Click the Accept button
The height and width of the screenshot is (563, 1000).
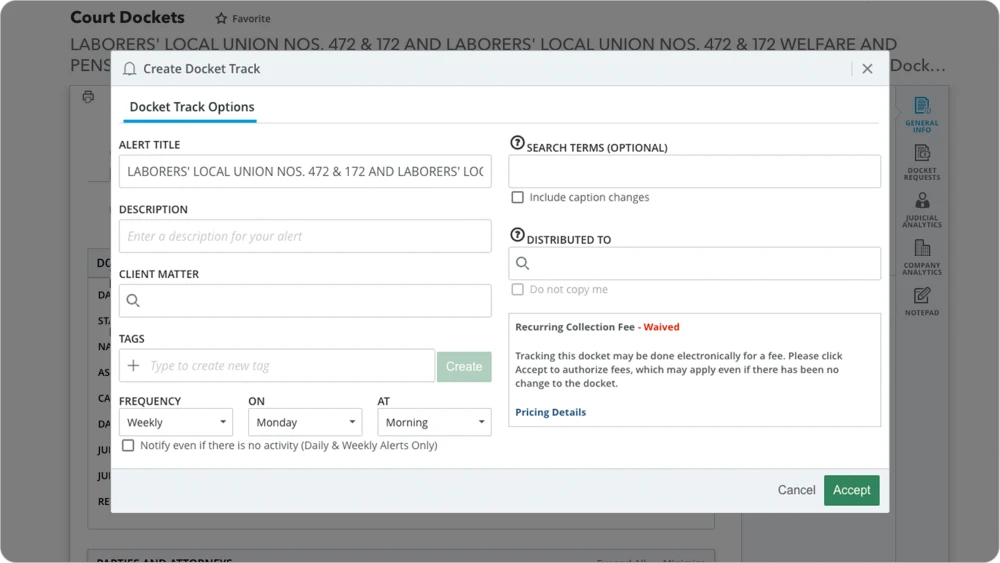pyautogui.click(x=851, y=490)
